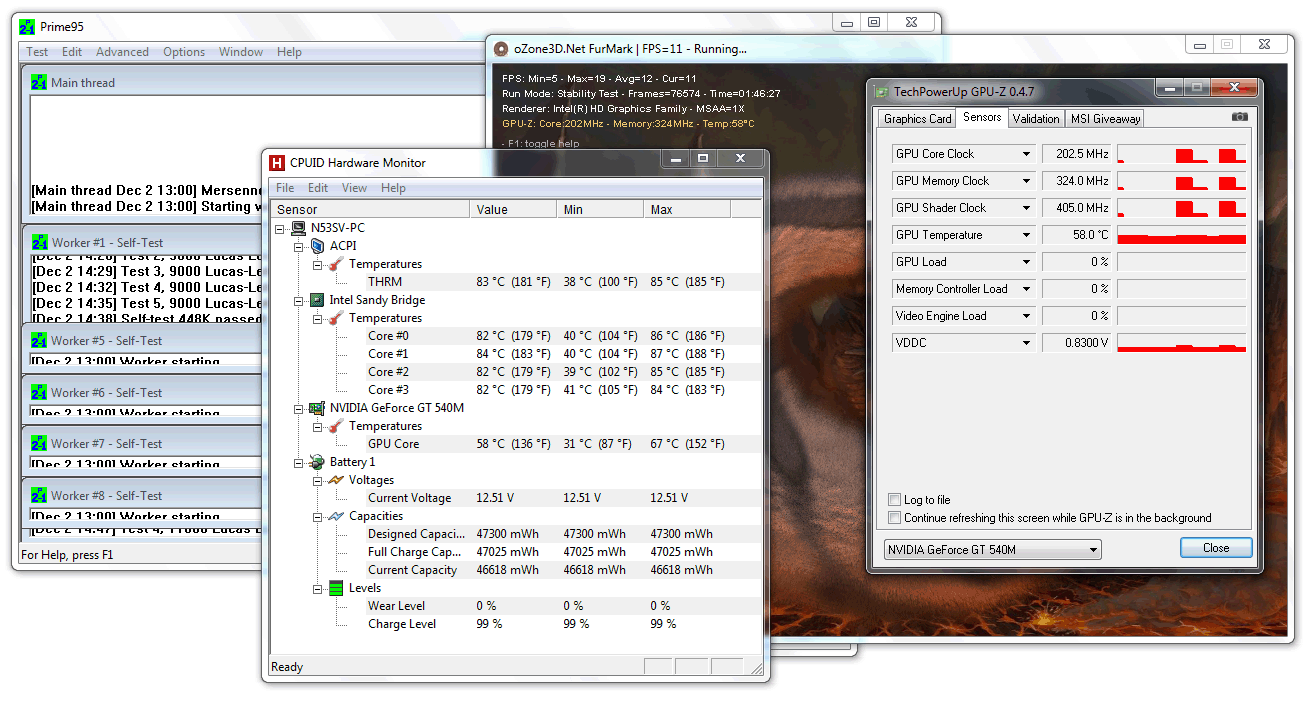Open the GPU Core Clock sensor dropdown
The height and width of the screenshot is (702, 1316).
click(x=1026, y=154)
